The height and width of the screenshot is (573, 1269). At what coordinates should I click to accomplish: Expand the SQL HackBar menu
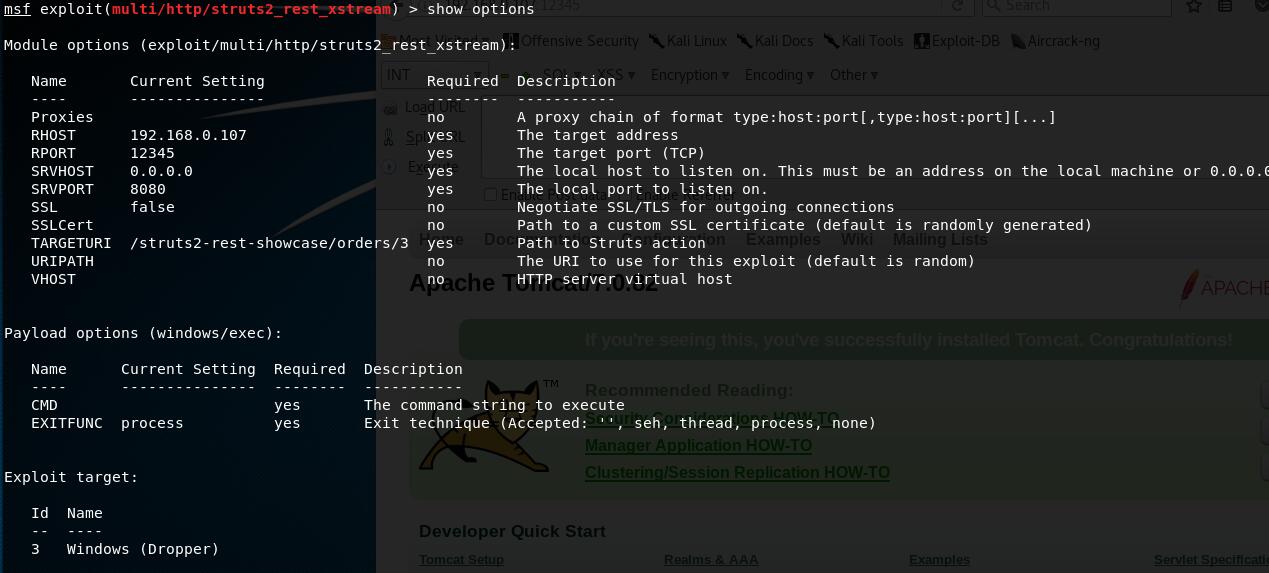(562, 75)
